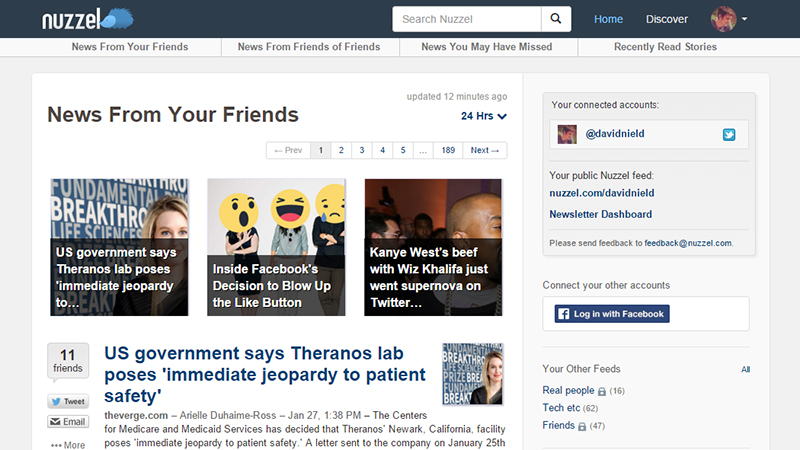
Task: Click All link beside Your Other Feeds
Action: click(x=745, y=369)
